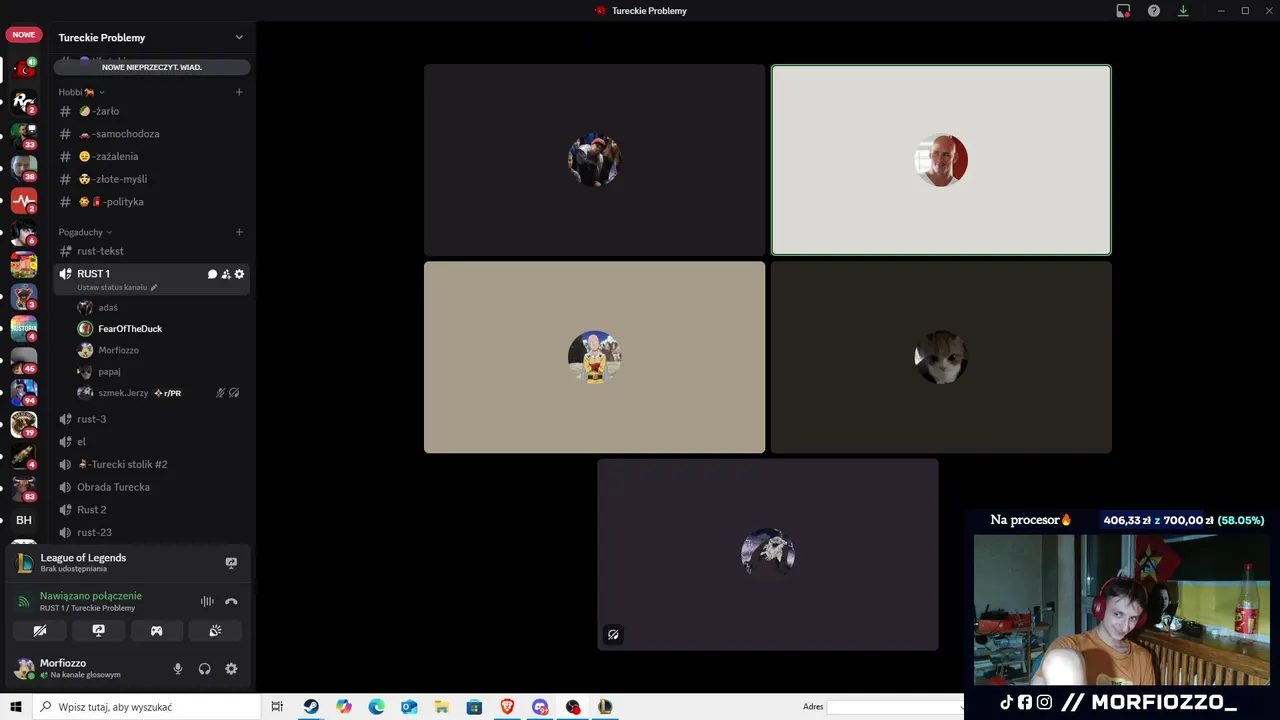Launch Steam from the taskbar
Screen dimensions: 1280x720
(x=311, y=707)
